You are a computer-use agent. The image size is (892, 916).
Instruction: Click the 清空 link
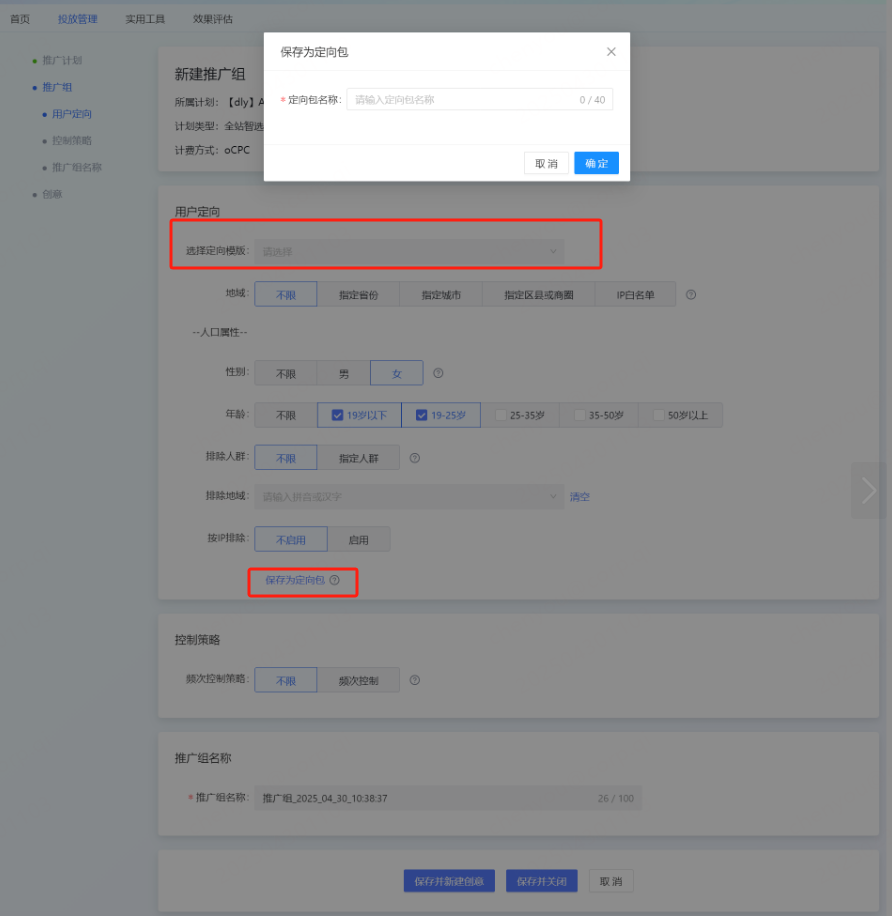[579, 497]
